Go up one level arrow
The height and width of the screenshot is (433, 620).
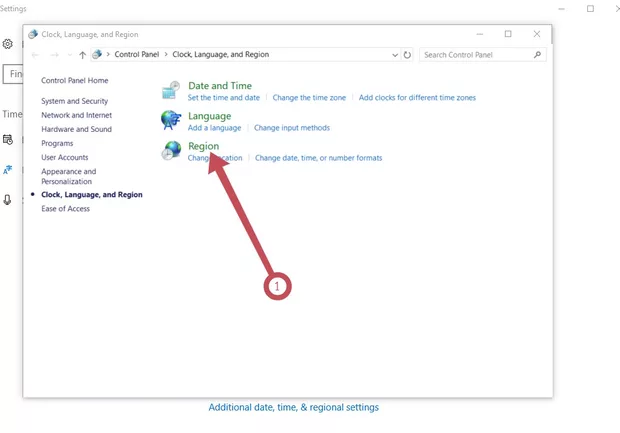82,55
